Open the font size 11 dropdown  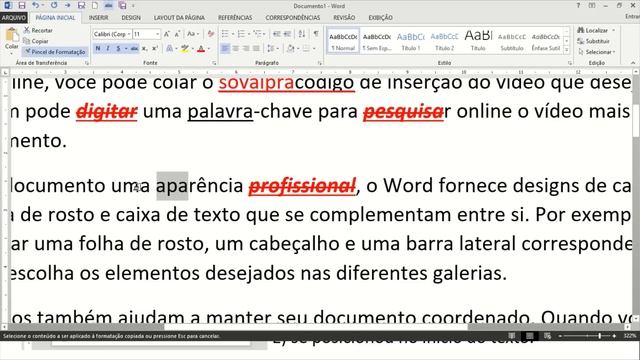158,34
